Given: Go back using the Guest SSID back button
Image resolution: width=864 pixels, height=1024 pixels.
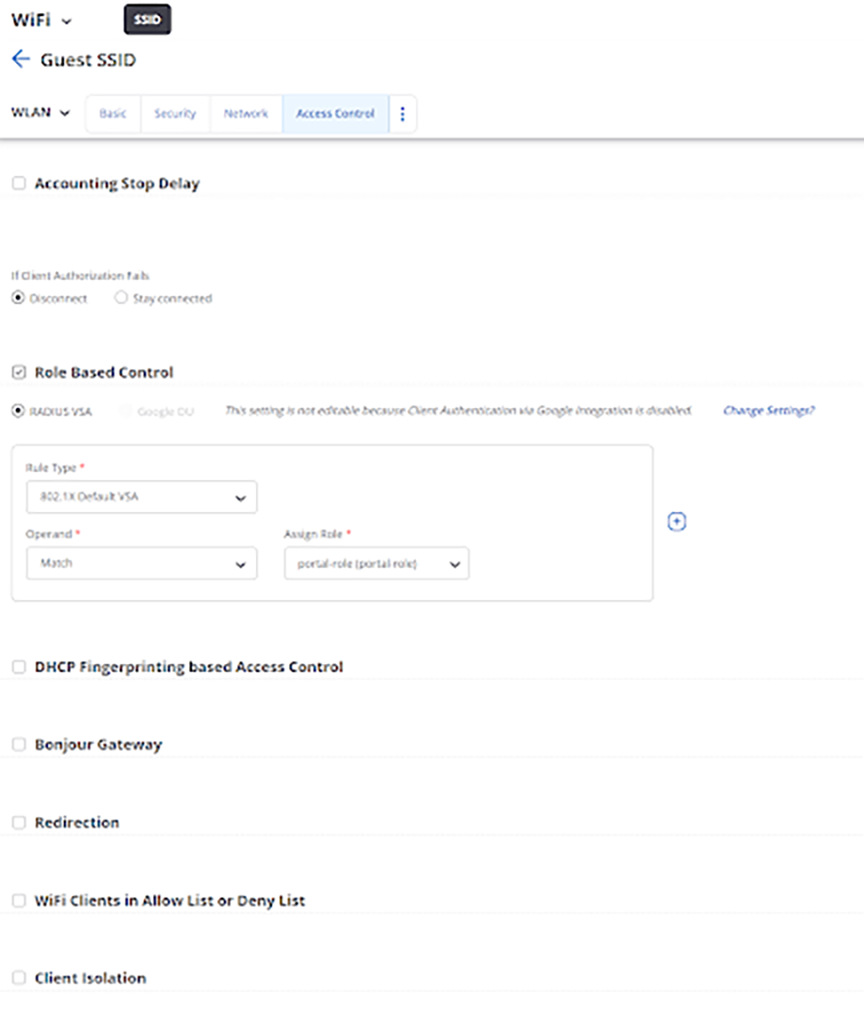Looking at the screenshot, I should click(x=19, y=59).
